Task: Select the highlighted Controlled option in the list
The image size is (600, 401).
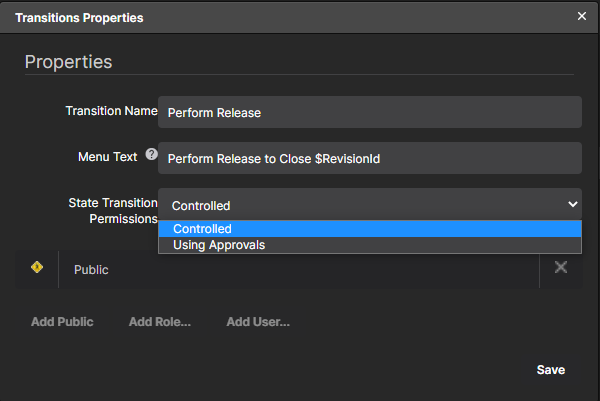Action: [x=369, y=229]
